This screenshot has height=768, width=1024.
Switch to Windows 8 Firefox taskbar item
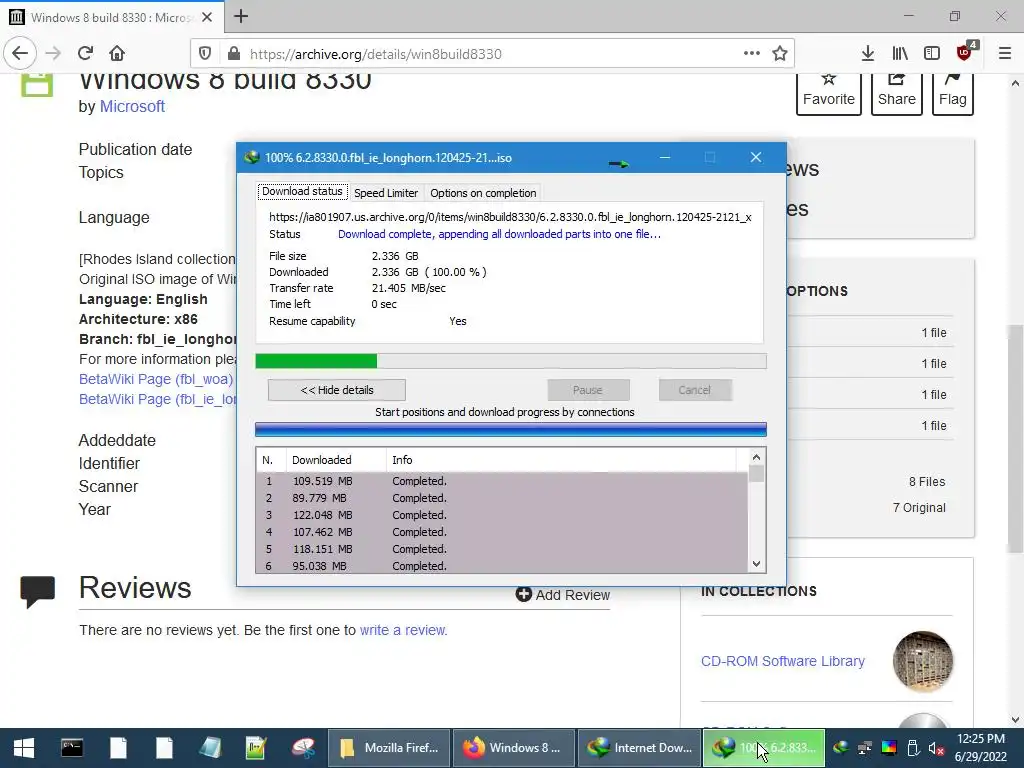[x=513, y=748]
